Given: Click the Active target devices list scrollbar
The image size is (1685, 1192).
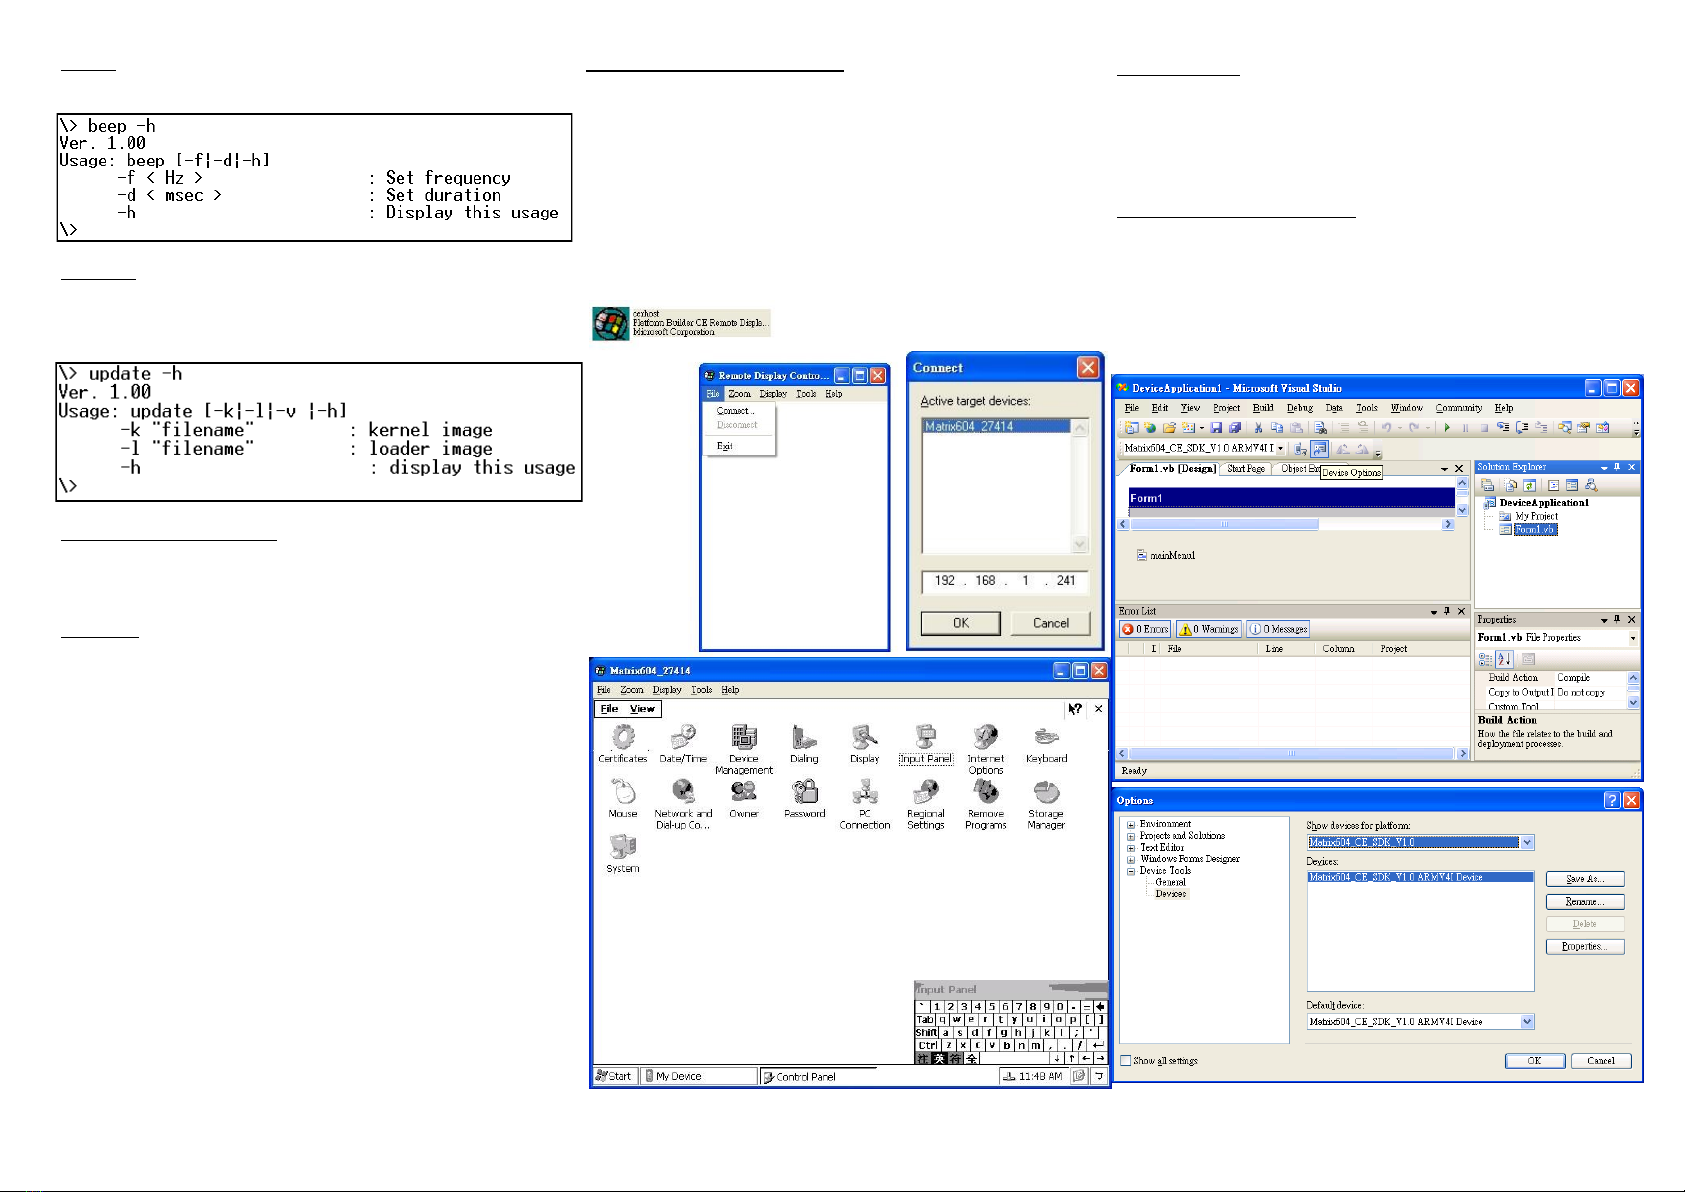Looking at the screenshot, I should click(x=1080, y=485).
